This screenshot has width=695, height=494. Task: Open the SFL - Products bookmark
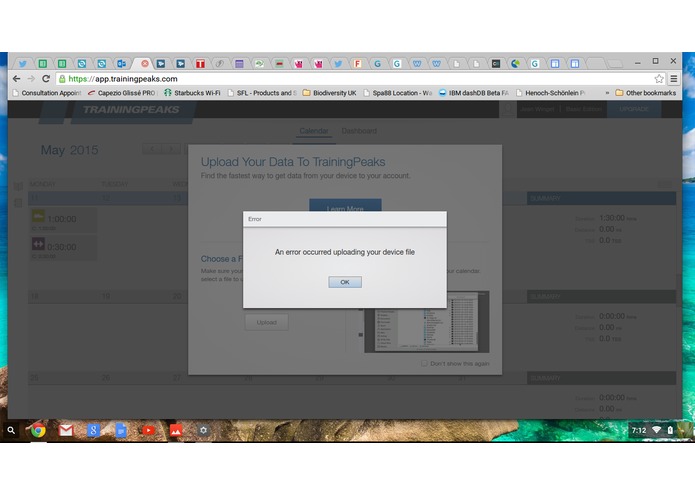click(262, 93)
